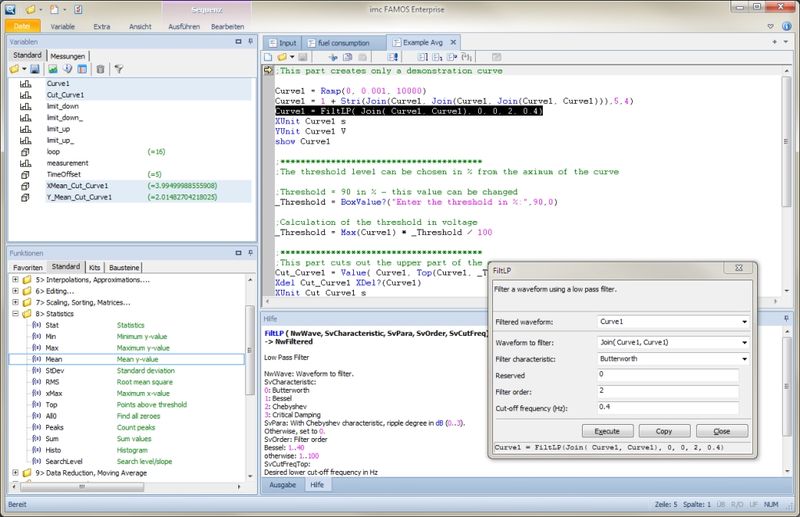Open the Ausführen ribbon tab
Screen dimensions: 800x517
pyautogui.click(x=184, y=27)
